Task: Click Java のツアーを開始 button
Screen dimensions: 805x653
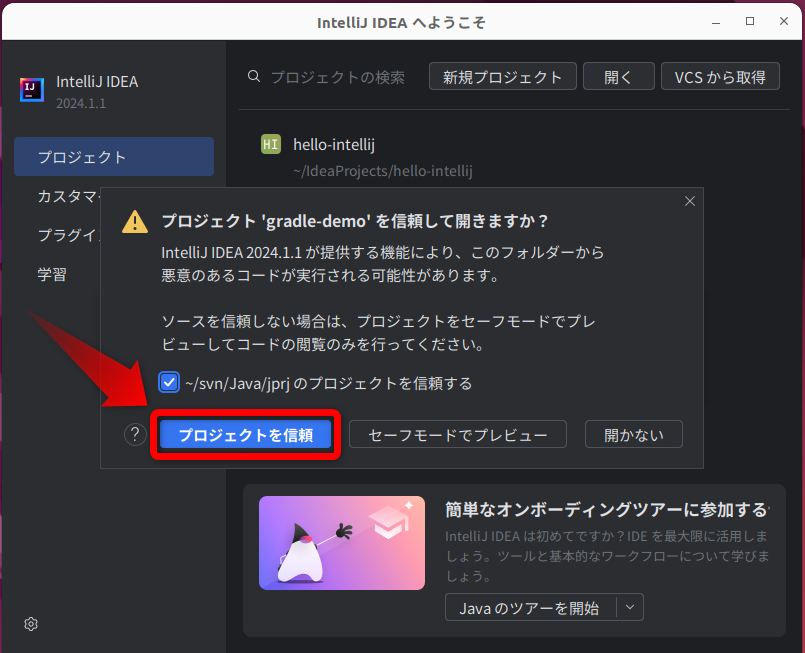Action: coord(529,608)
